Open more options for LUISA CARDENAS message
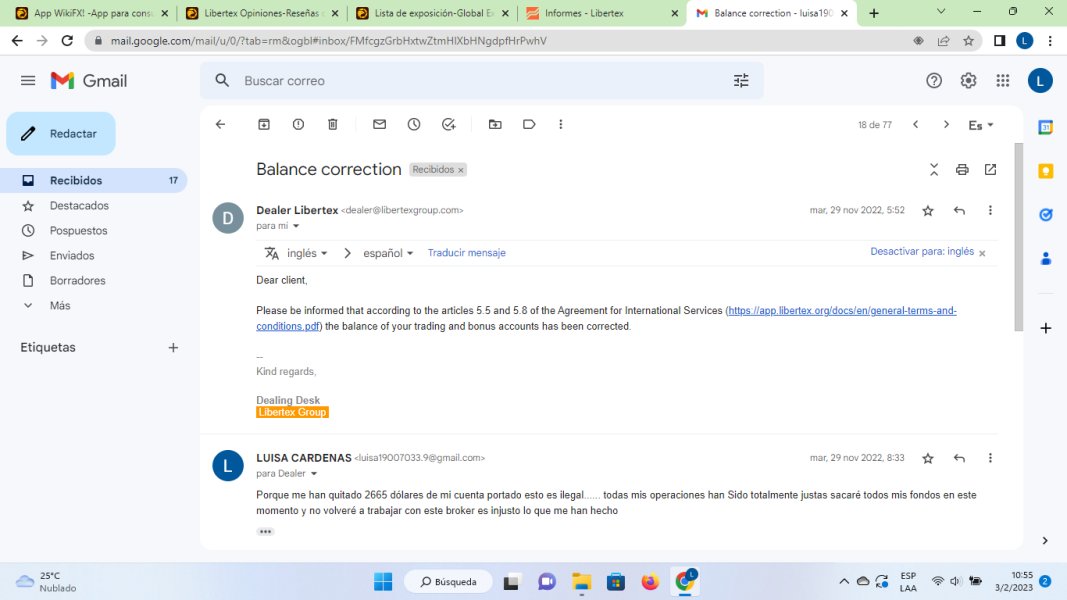This screenshot has width=1067, height=600. point(990,459)
